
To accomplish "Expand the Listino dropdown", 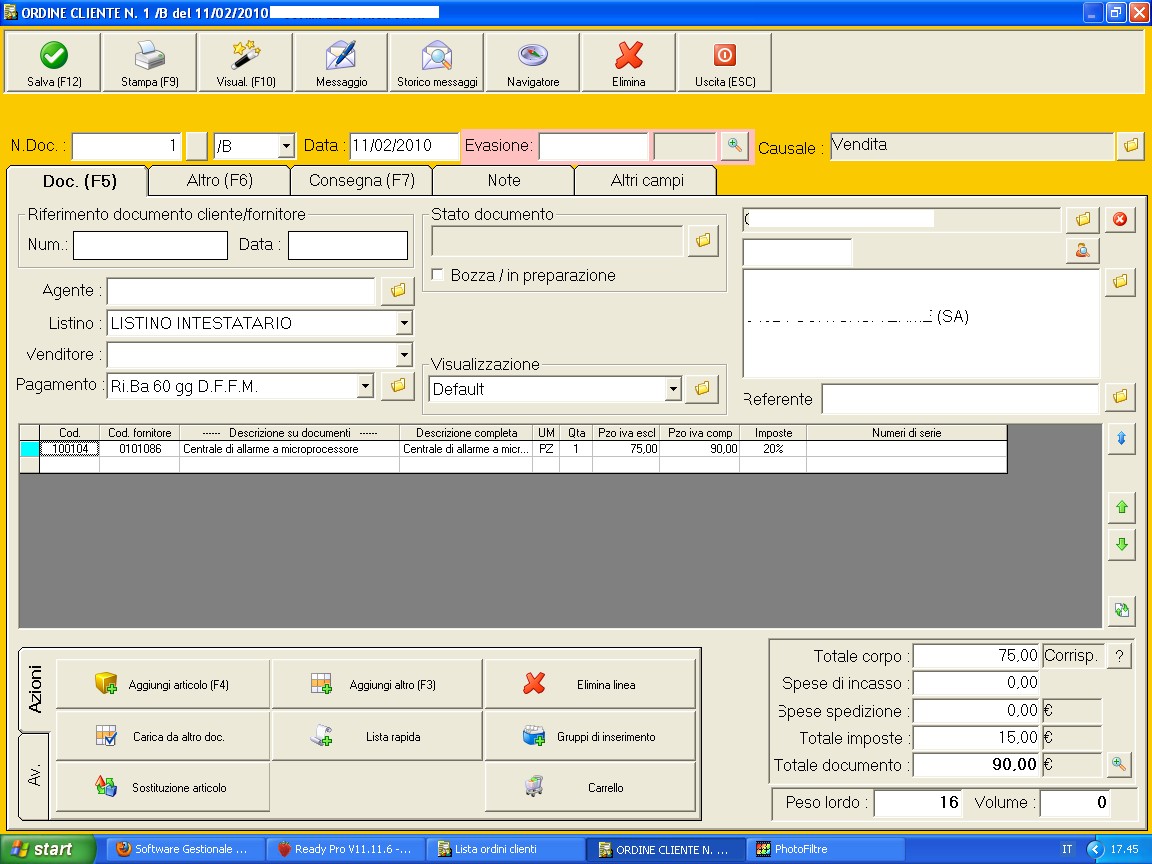I will 404,323.
